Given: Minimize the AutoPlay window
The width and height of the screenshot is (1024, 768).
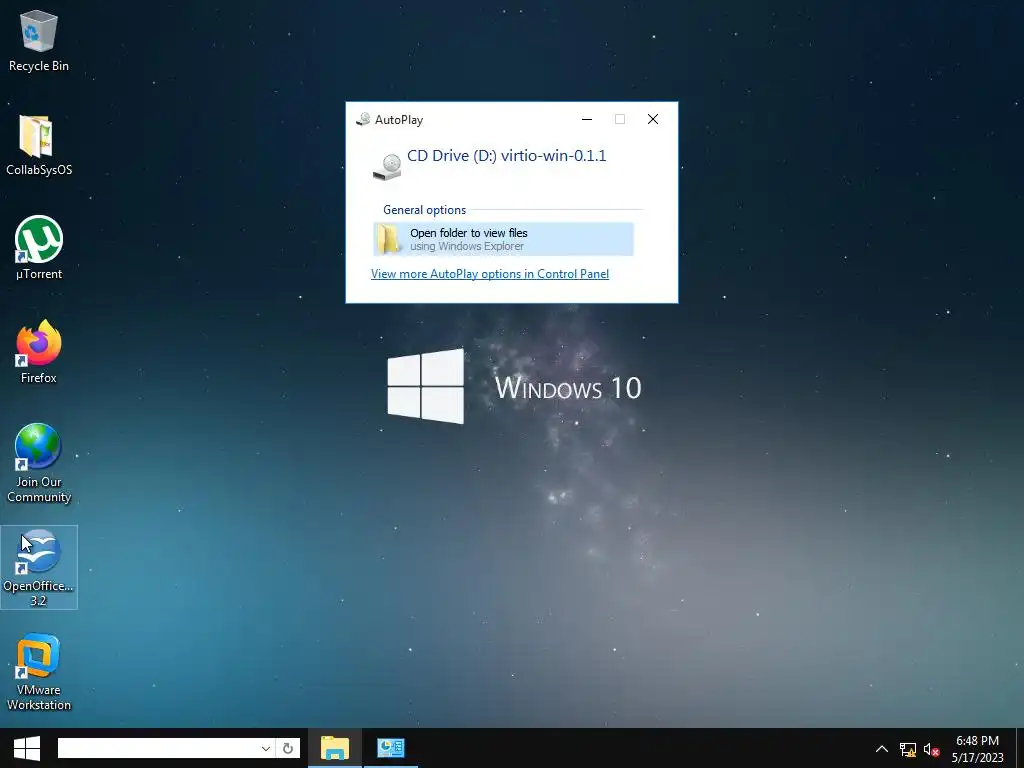Looking at the screenshot, I should click(x=587, y=119).
